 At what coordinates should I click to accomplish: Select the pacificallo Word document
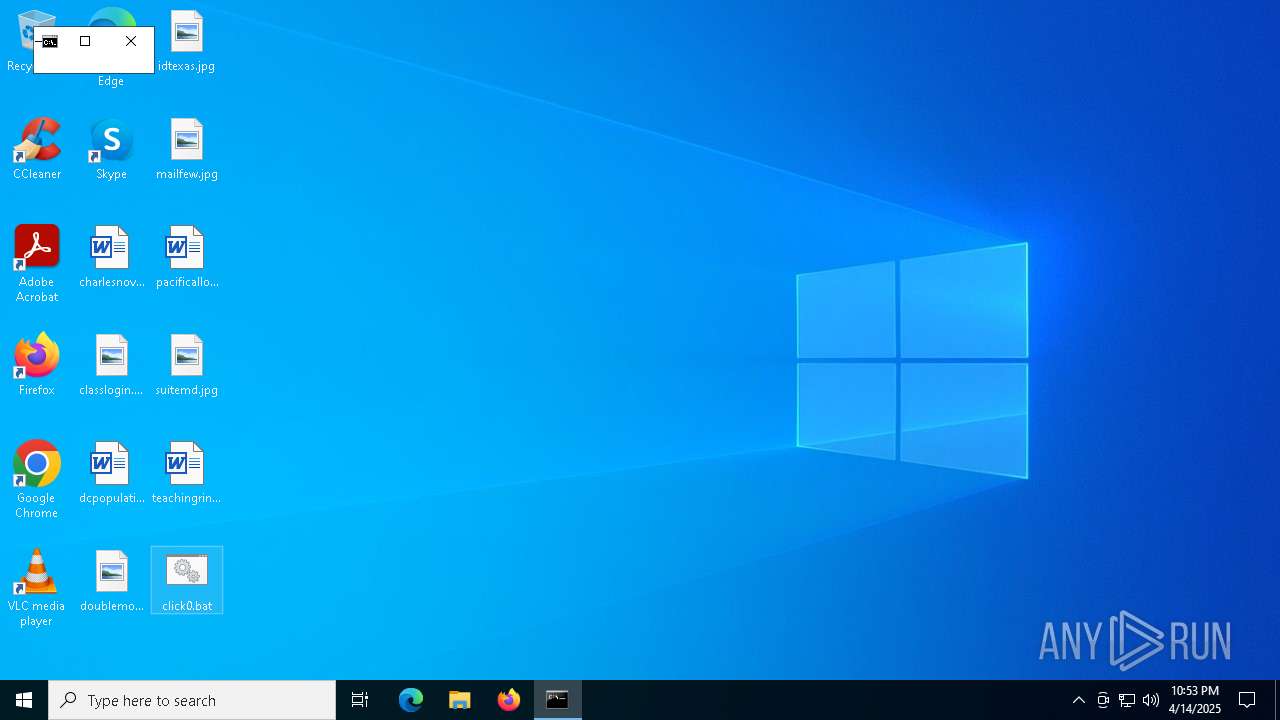coord(186,258)
